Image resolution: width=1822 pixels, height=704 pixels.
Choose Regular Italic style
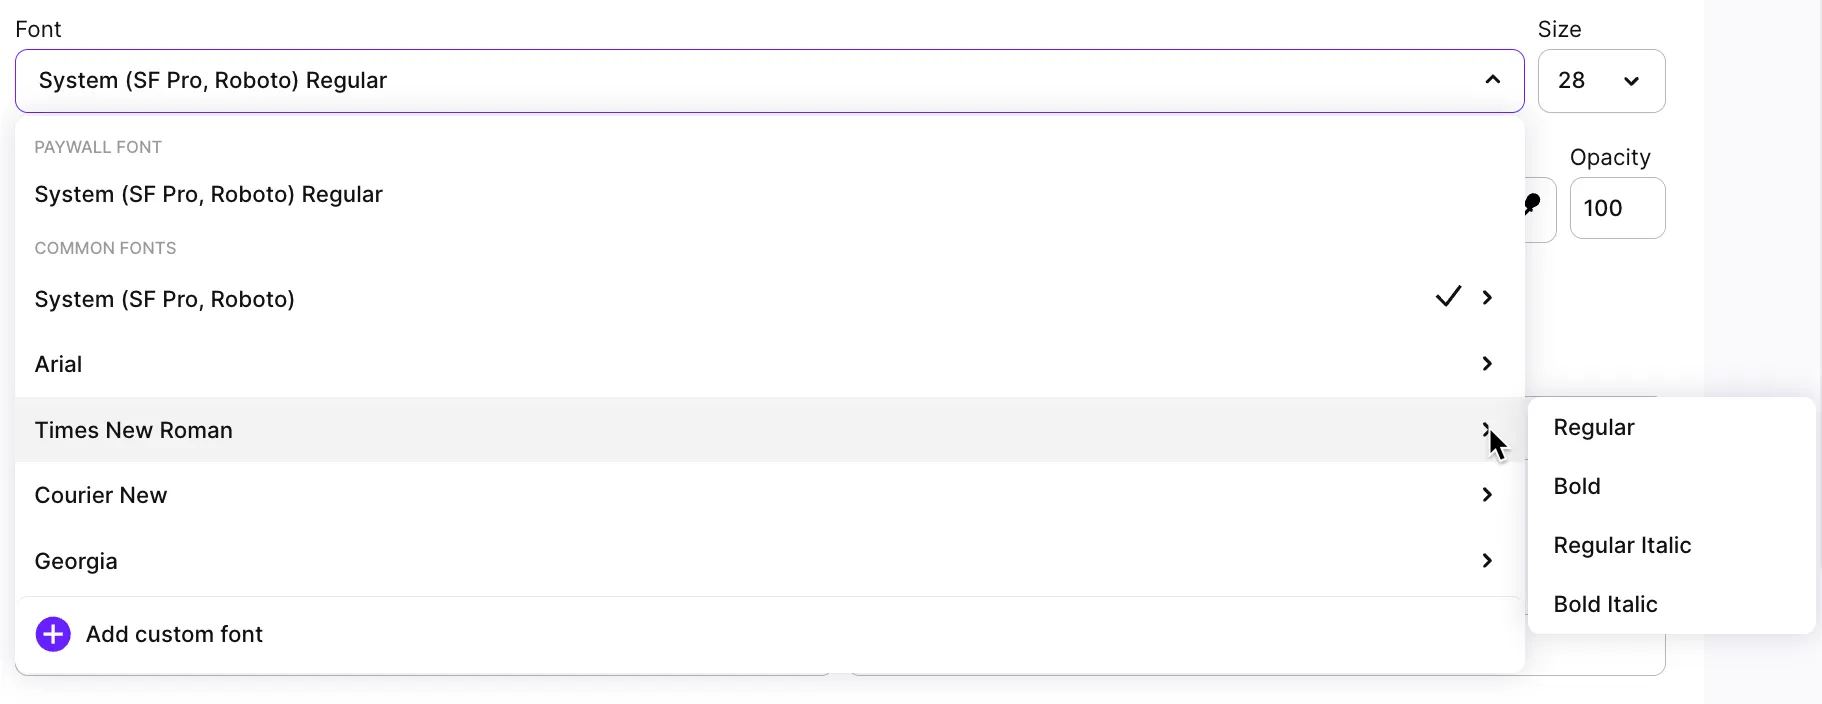point(1622,546)
